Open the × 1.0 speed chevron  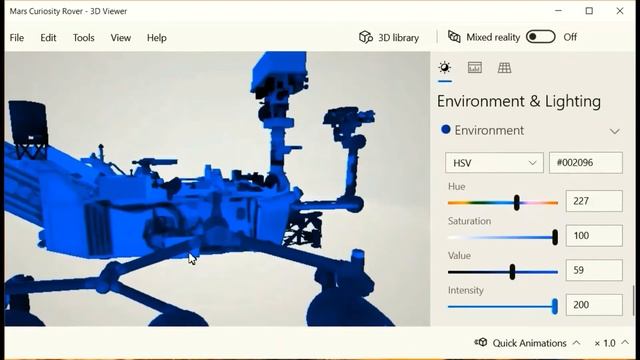625,342
